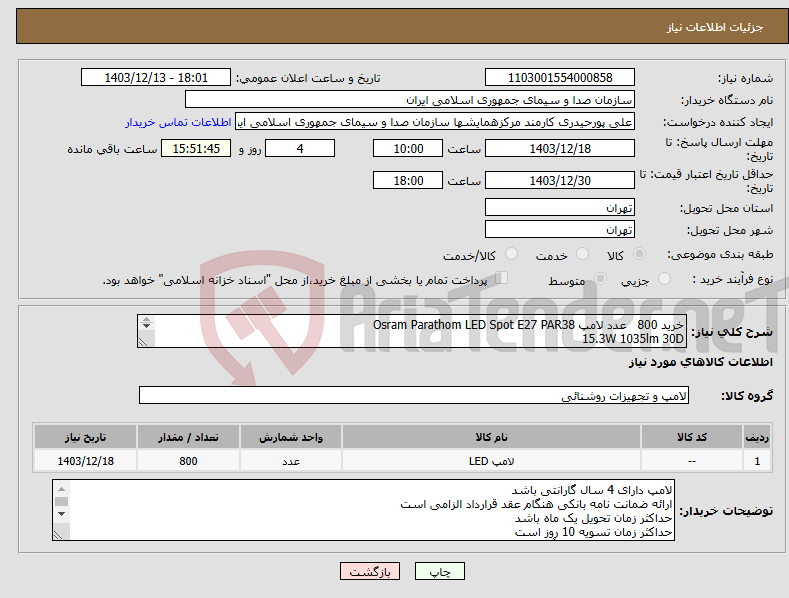Click the لامپ LED cell in table
The width and height of the screenshot is (789, 598).
click(x=492, y=461)
